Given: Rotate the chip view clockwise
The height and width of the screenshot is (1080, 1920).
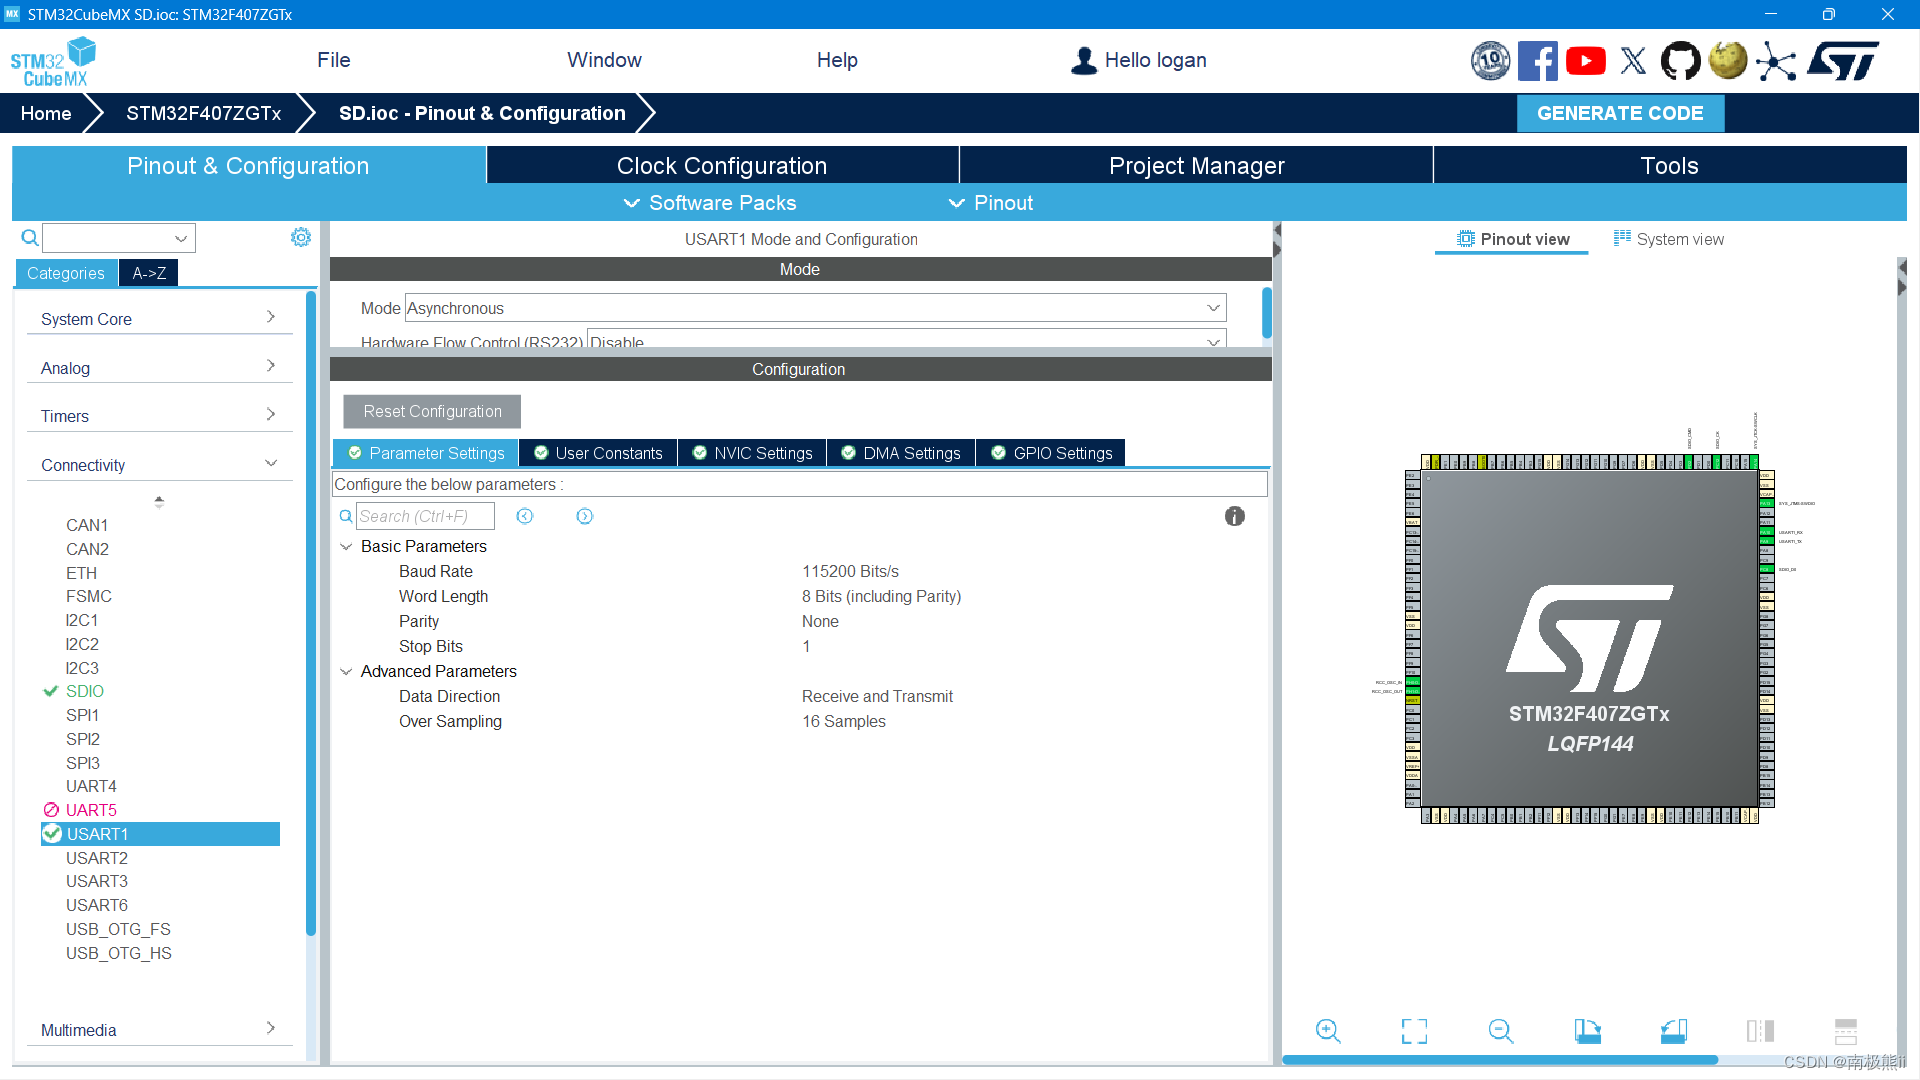Looking at the screenshot, I should tap(1587, 1031).
